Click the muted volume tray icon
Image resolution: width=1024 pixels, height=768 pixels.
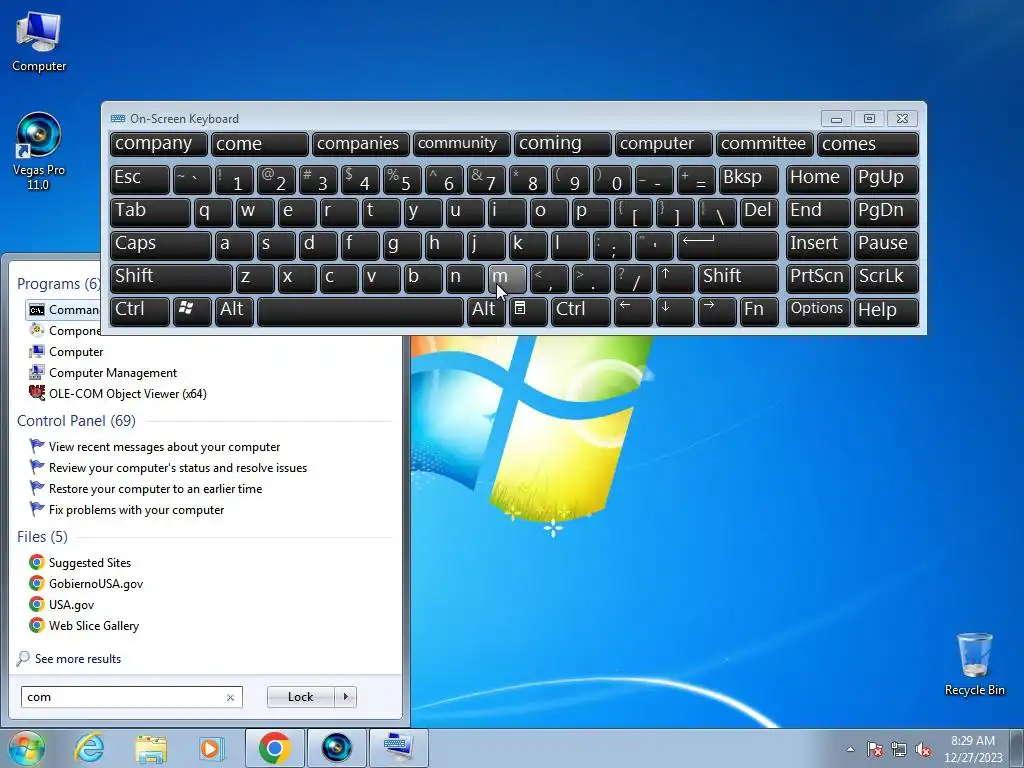tap(923, 749)
